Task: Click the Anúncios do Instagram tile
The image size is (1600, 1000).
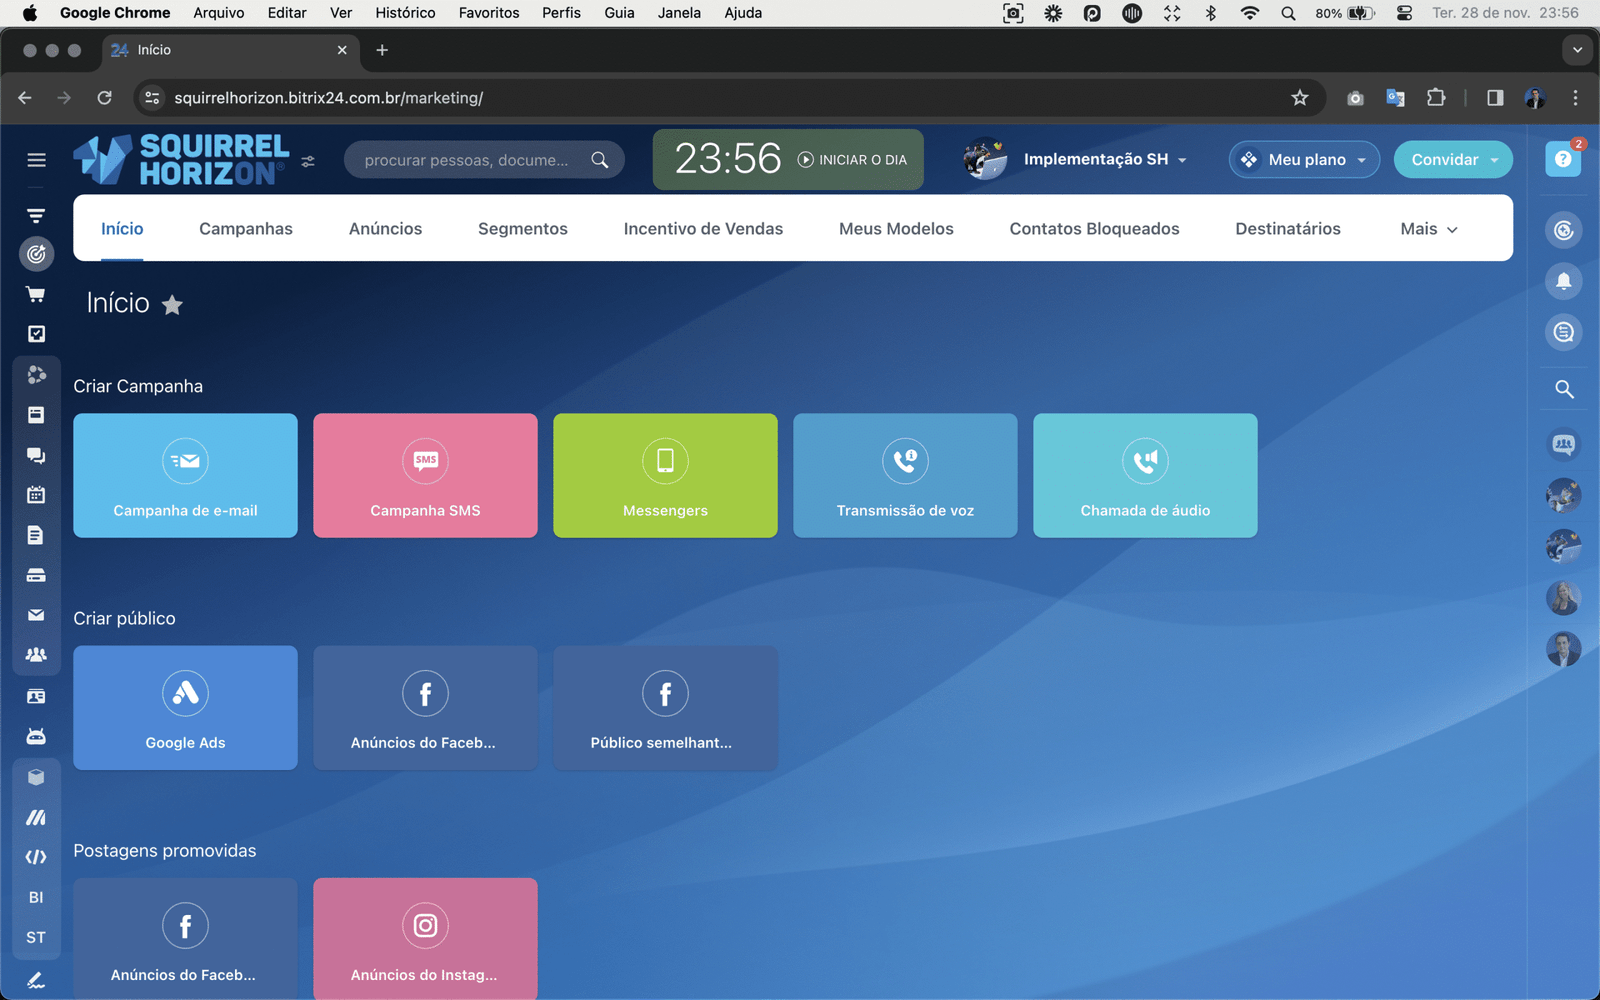Action: 425,938
